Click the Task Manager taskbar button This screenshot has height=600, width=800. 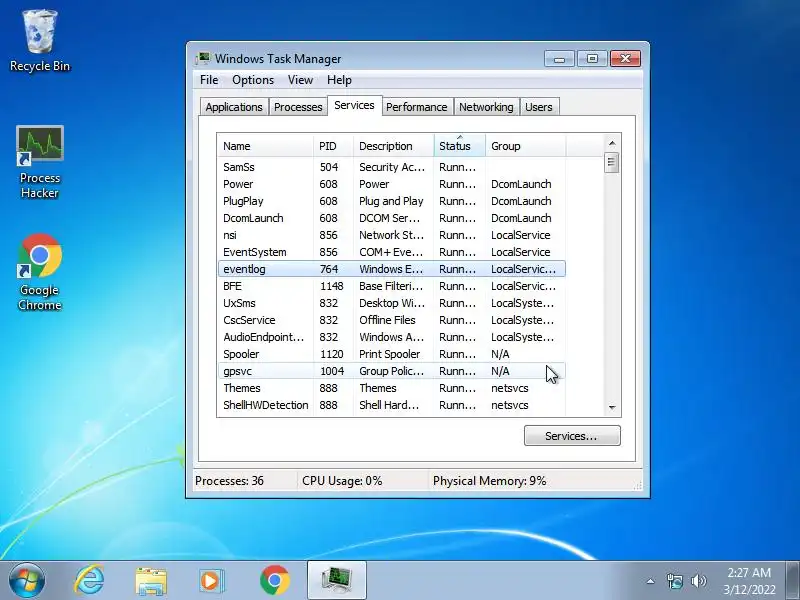point(337,580)
